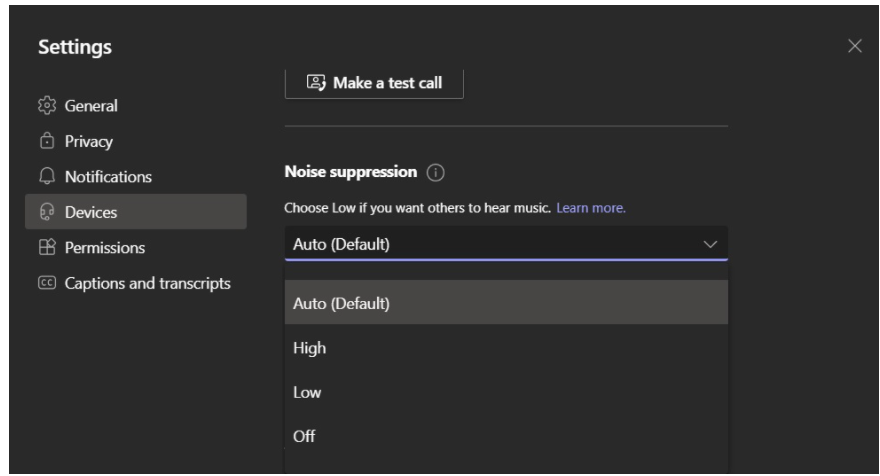The width and height of the screenshot is (880, 476).
Task: Click the Noise suppression info icon
Action: click(436, 172)
